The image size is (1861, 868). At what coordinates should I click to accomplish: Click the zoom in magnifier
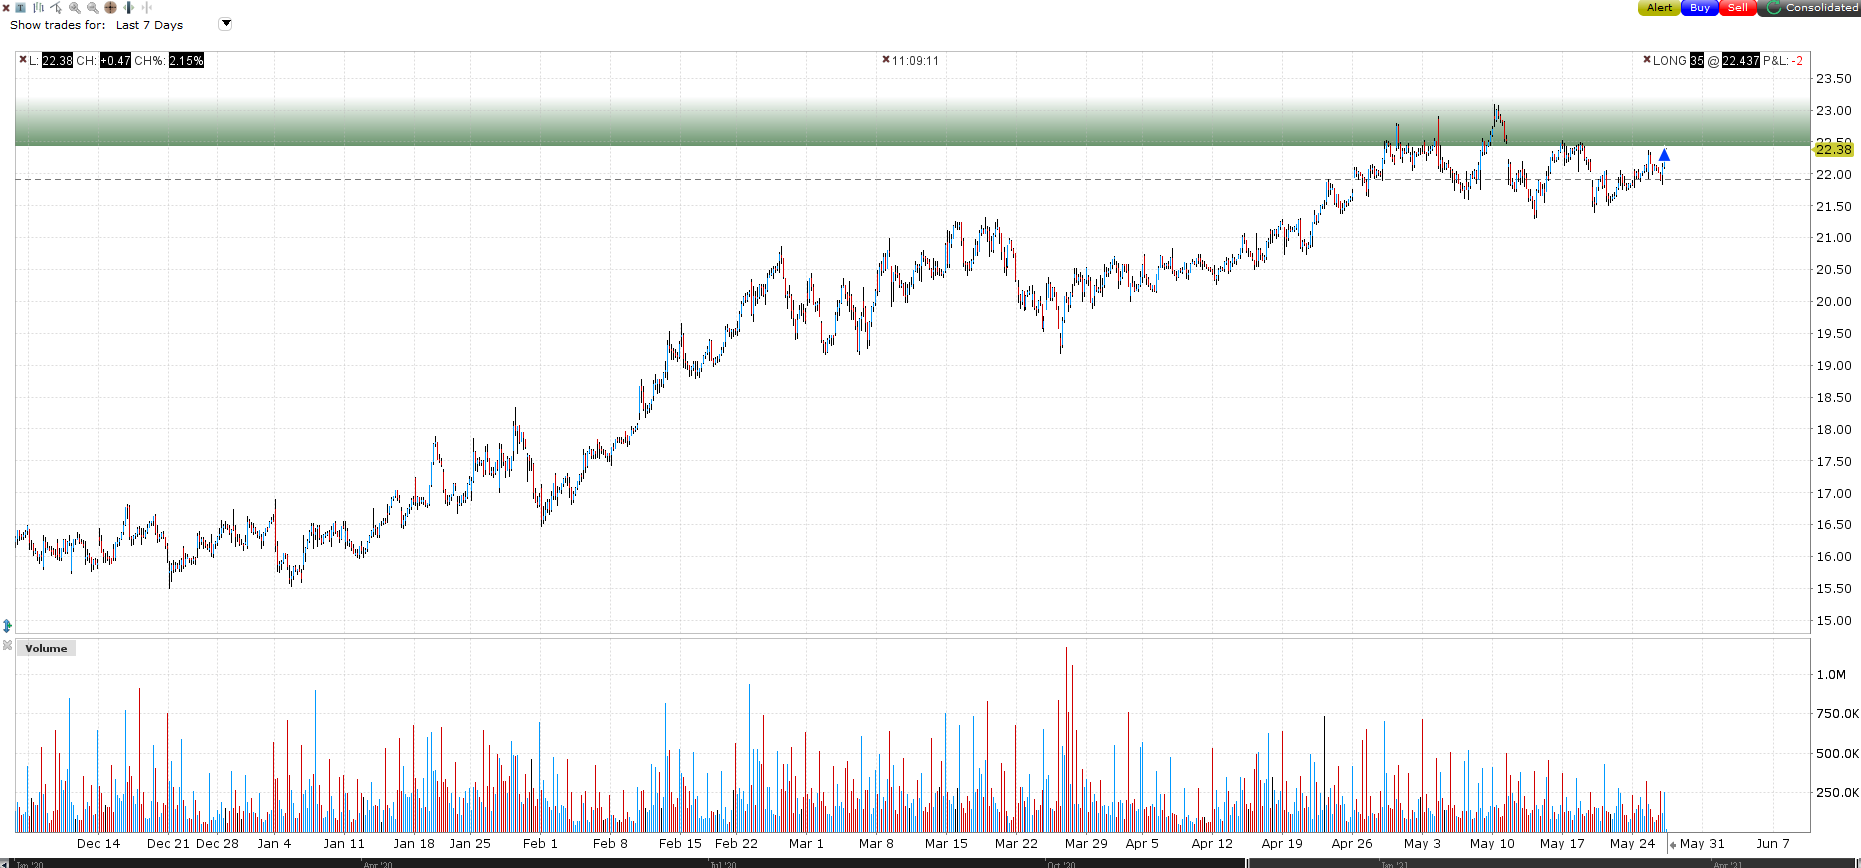tap(75, 8)
